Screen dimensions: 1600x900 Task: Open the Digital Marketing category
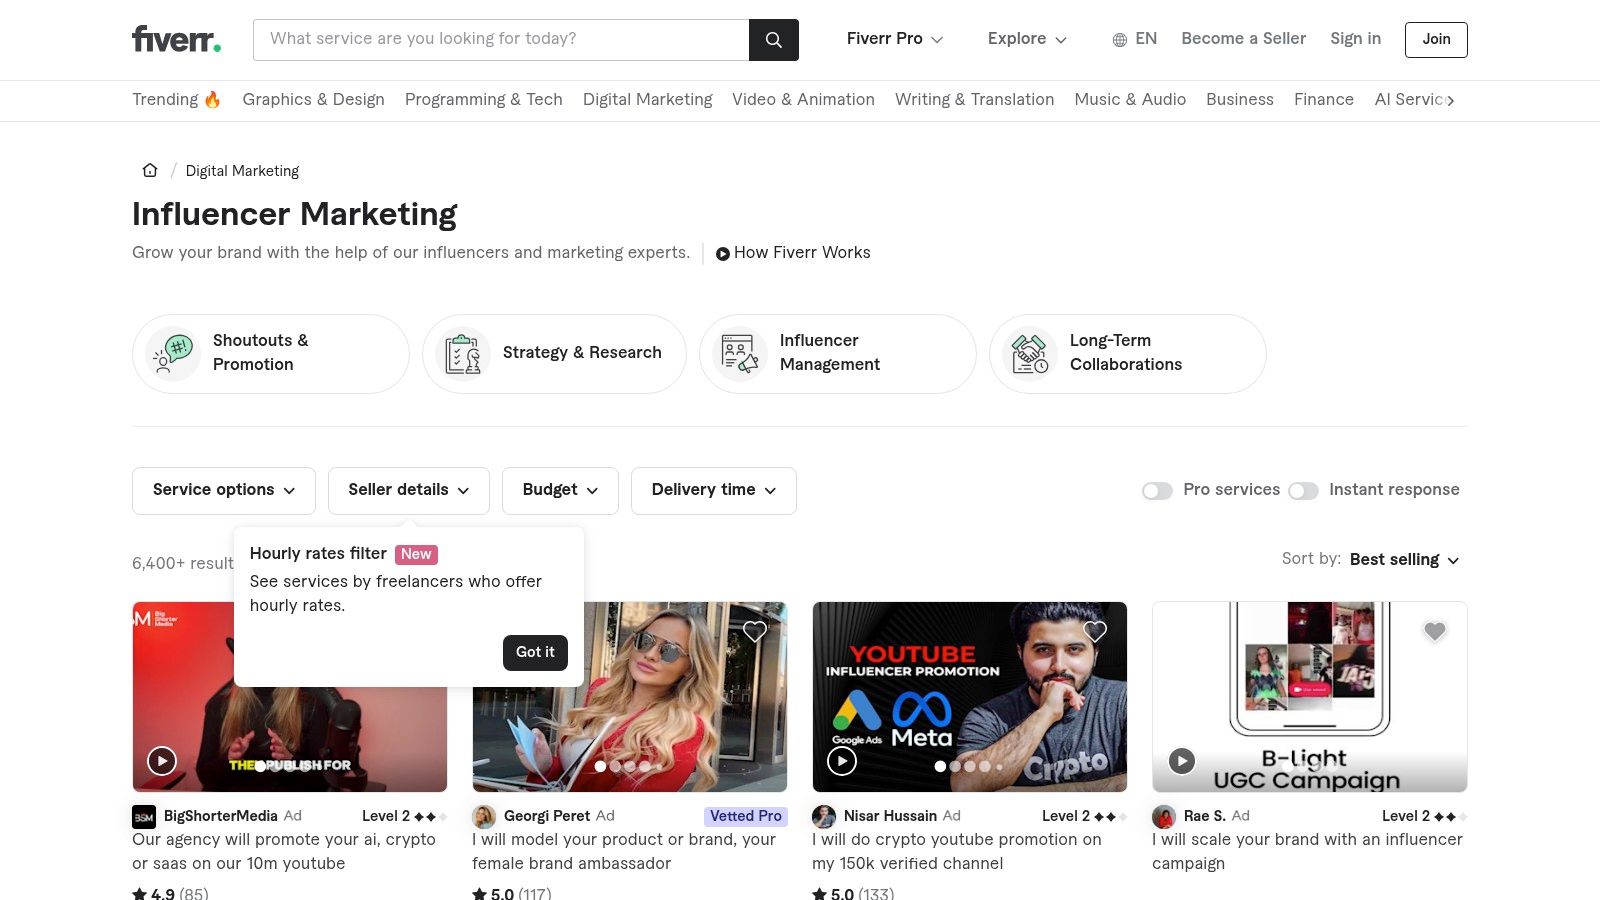[x=647, y=100]
